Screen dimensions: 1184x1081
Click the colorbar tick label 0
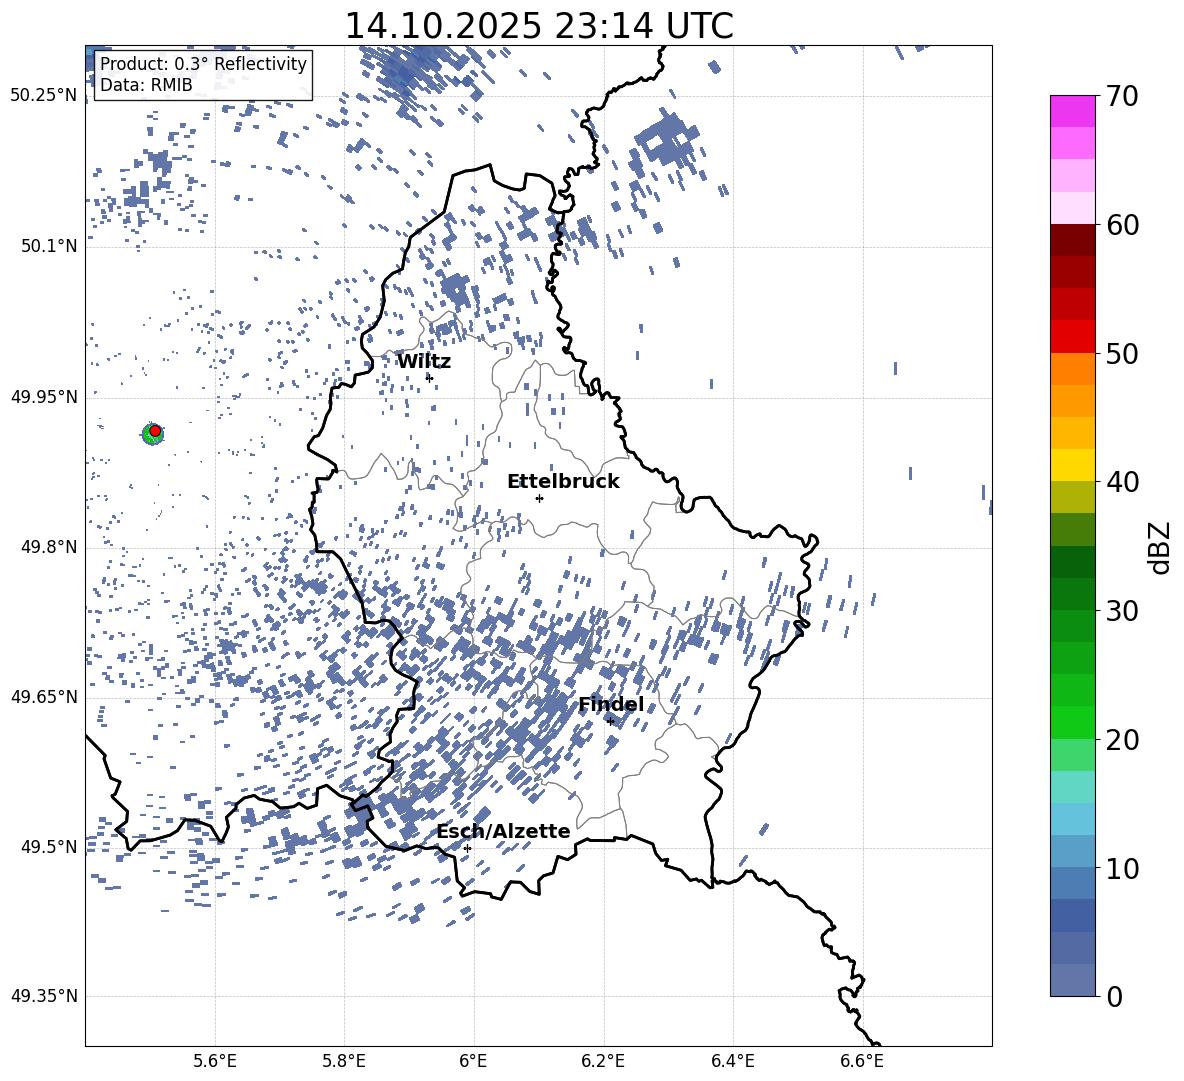[1115, 996]
